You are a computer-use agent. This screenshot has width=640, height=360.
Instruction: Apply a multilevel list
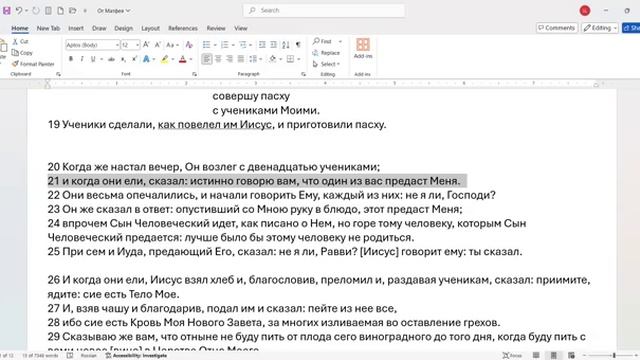tap(243, 44)
